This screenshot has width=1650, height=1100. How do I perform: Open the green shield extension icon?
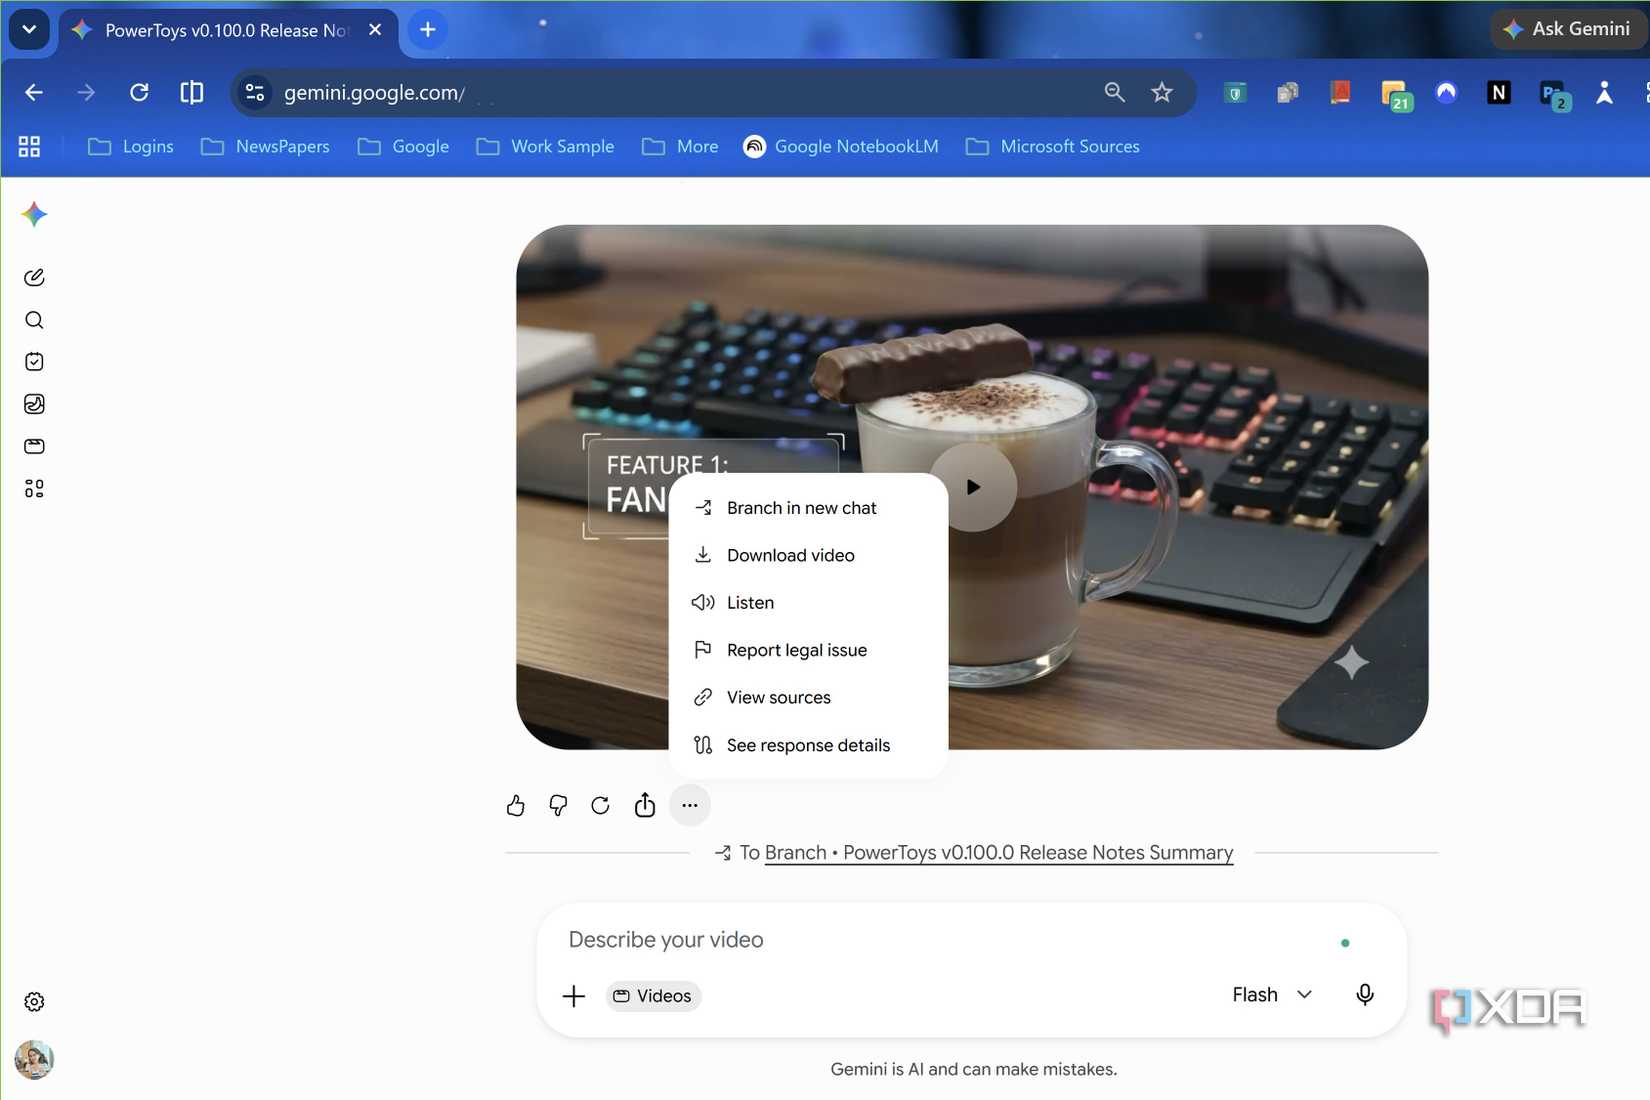pos(1236,93)
